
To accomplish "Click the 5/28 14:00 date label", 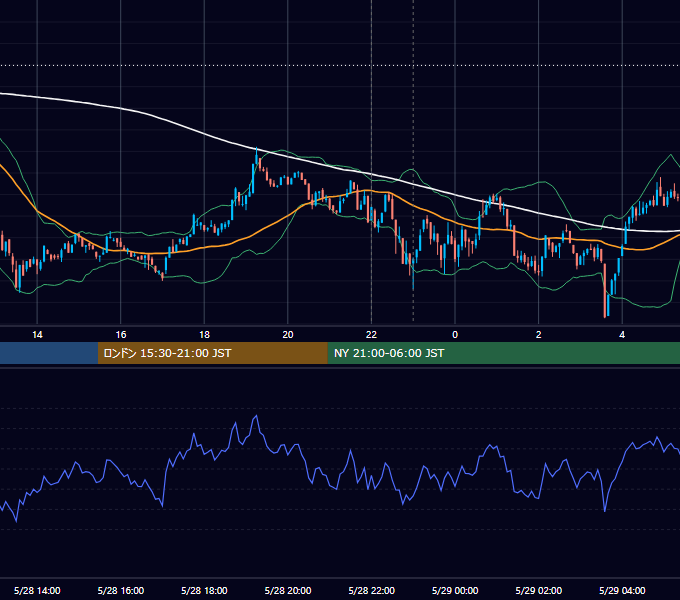I will point(37,590).
